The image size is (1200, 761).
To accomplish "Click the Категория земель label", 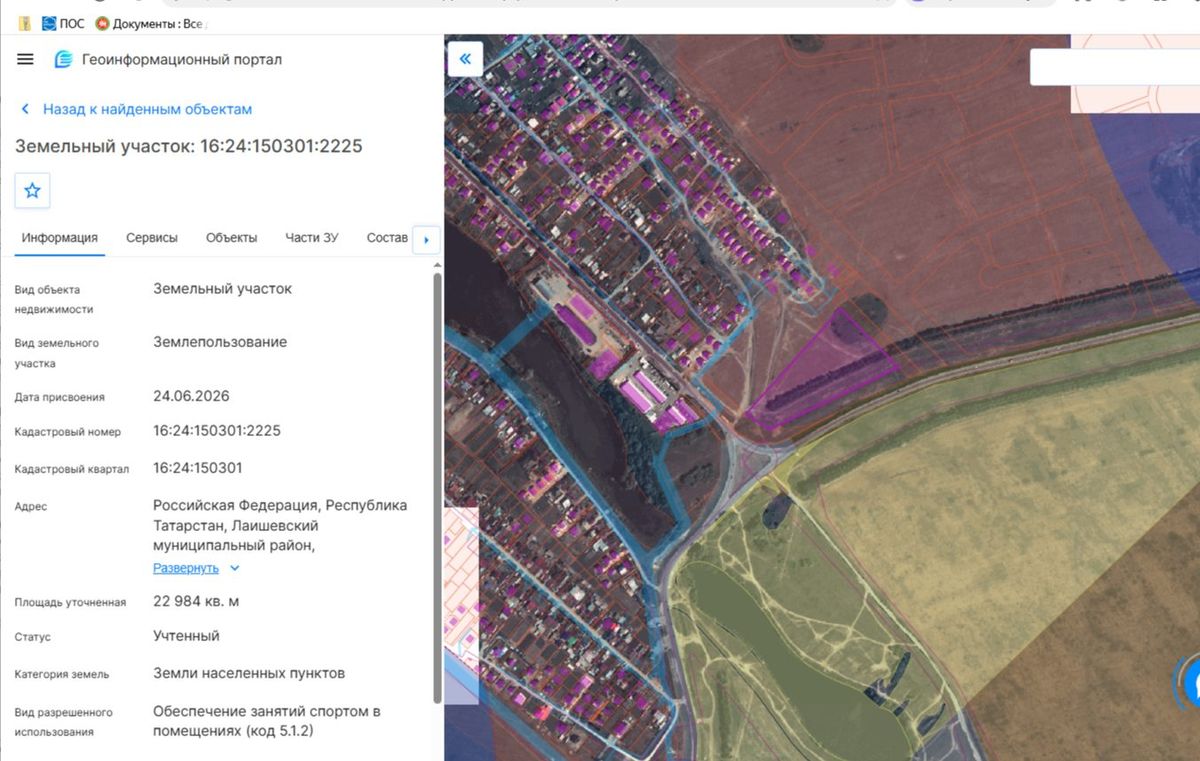I will pos(62,674).
